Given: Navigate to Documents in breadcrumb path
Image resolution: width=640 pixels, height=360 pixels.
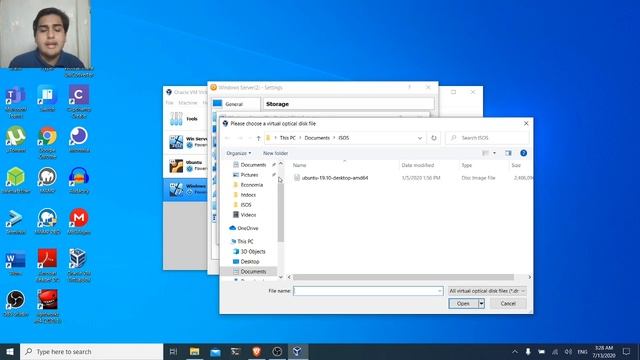Looking at the screenshot, I should (x=317, y=138).
